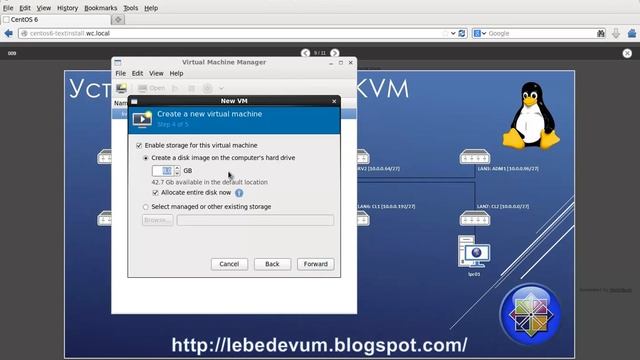640x360 pixels.
Task: Open the address bar history dropdown arrow
Action: [x=453, y=33]
